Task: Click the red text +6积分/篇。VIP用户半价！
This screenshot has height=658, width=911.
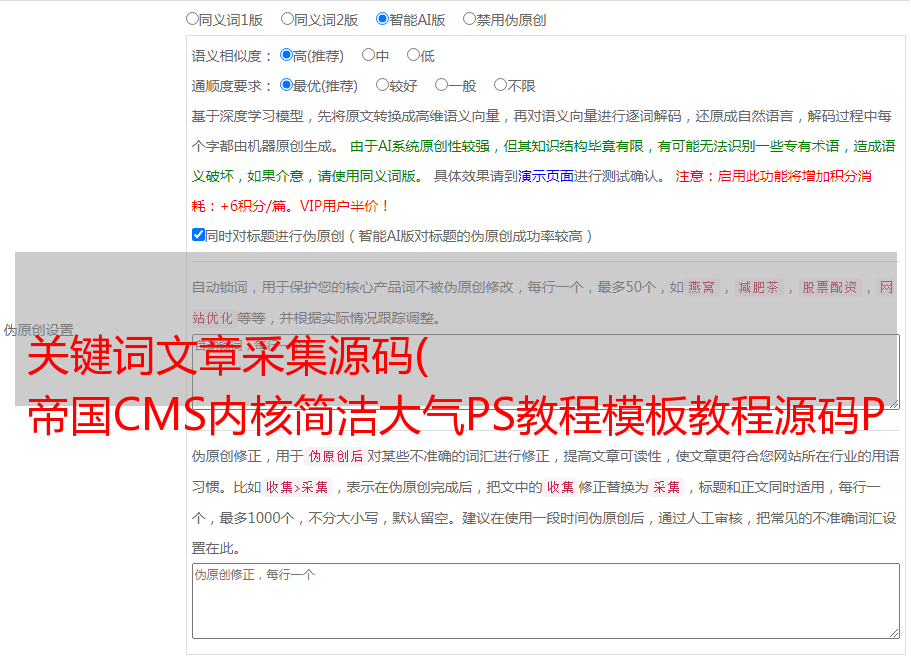Action: coord(305,206)
